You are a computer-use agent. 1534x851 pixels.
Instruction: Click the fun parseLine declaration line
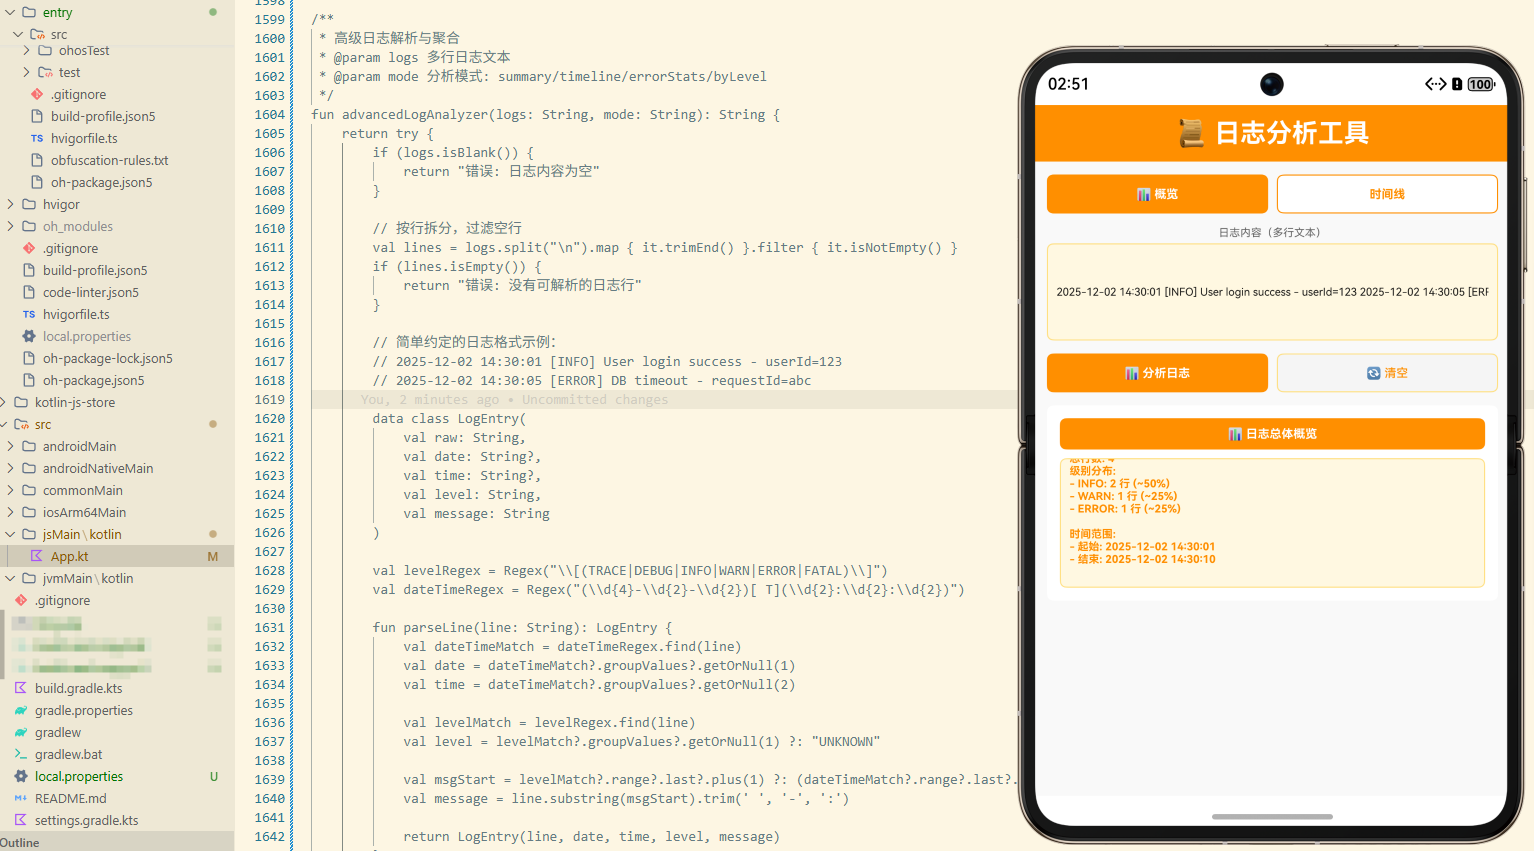coord(522,627)
